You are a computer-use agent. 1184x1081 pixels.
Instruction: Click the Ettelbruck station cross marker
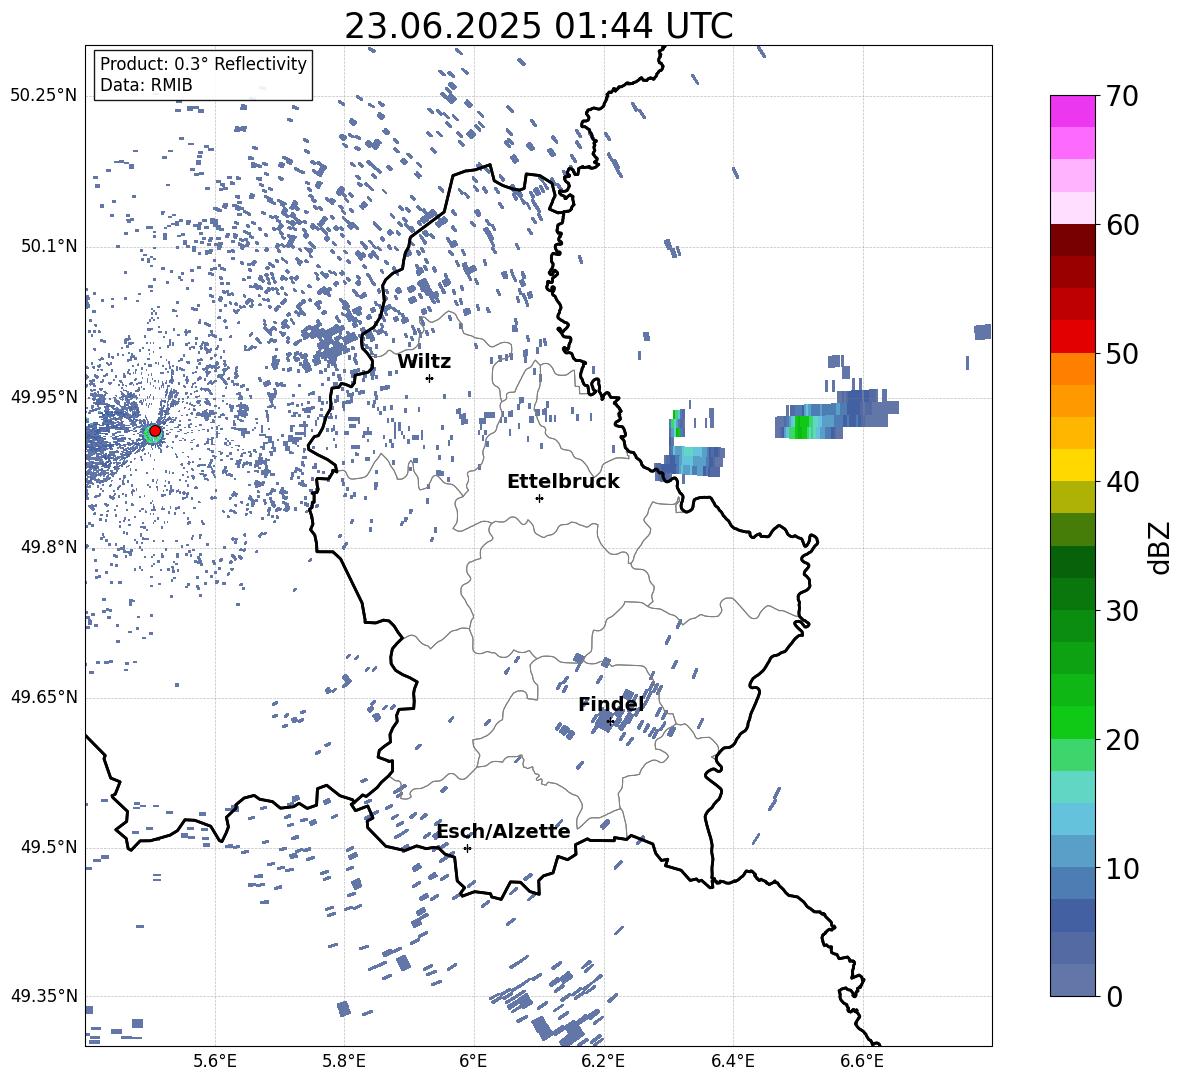(539, 498)
